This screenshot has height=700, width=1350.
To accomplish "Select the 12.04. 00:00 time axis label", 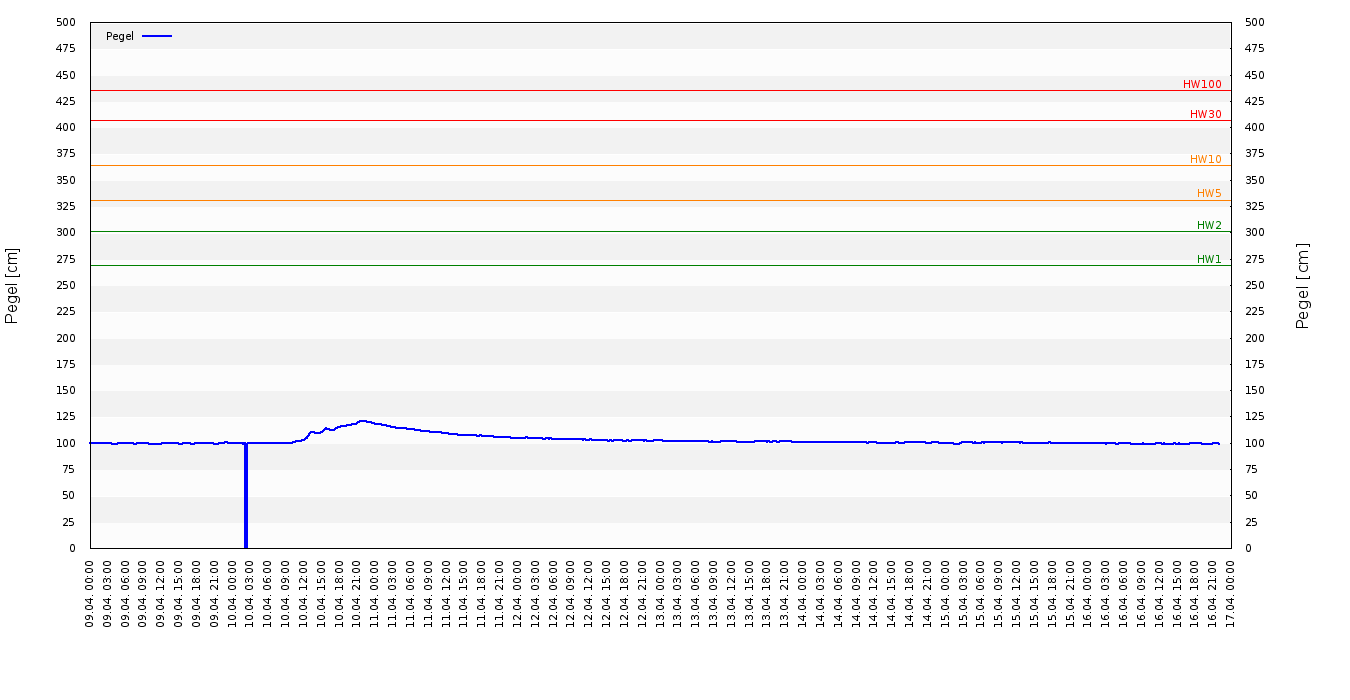I will pos(518,593).
